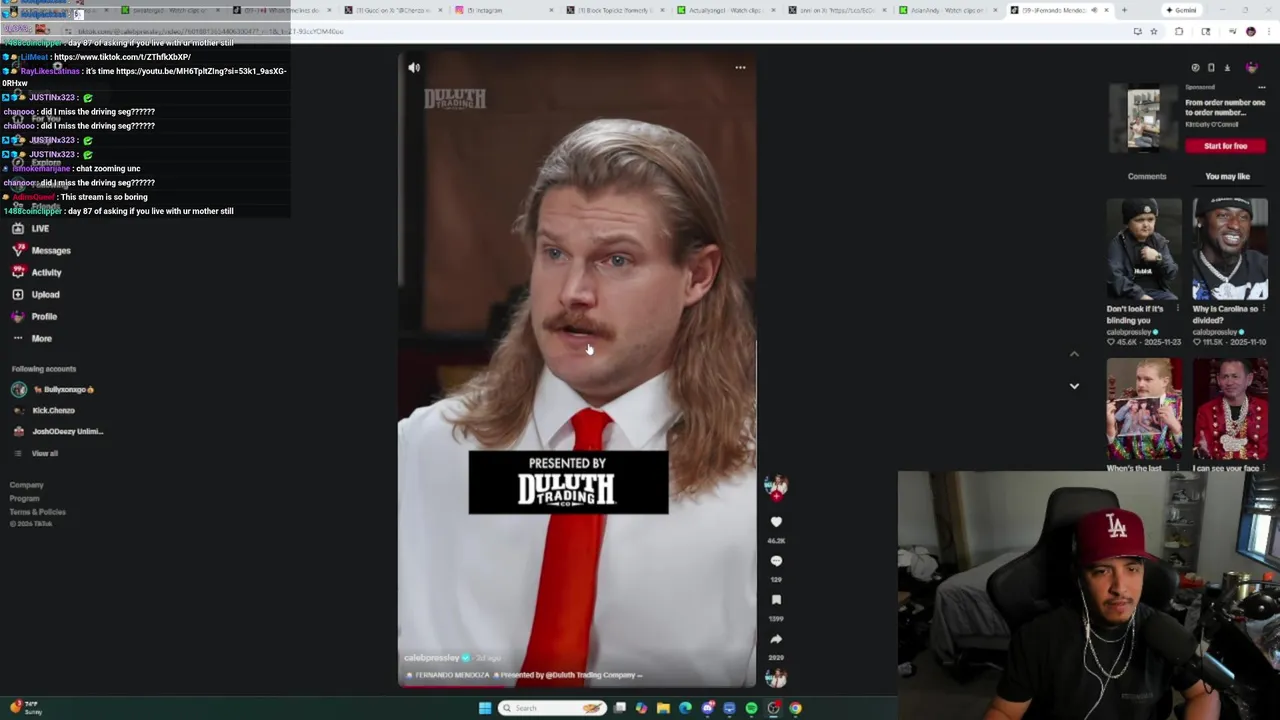
Task: Open the Program footer link
Action: click(x=25, y=498)
